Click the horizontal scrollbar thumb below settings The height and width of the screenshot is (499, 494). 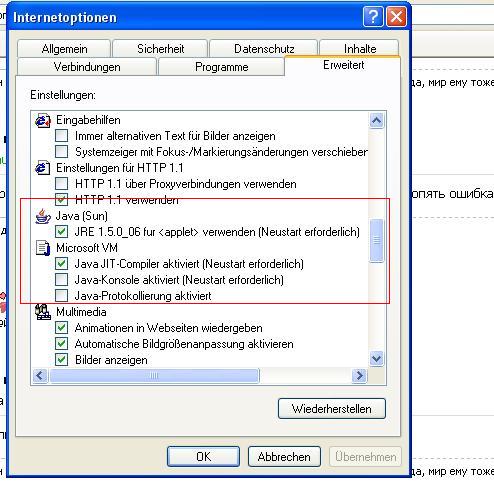coord(154,376)
